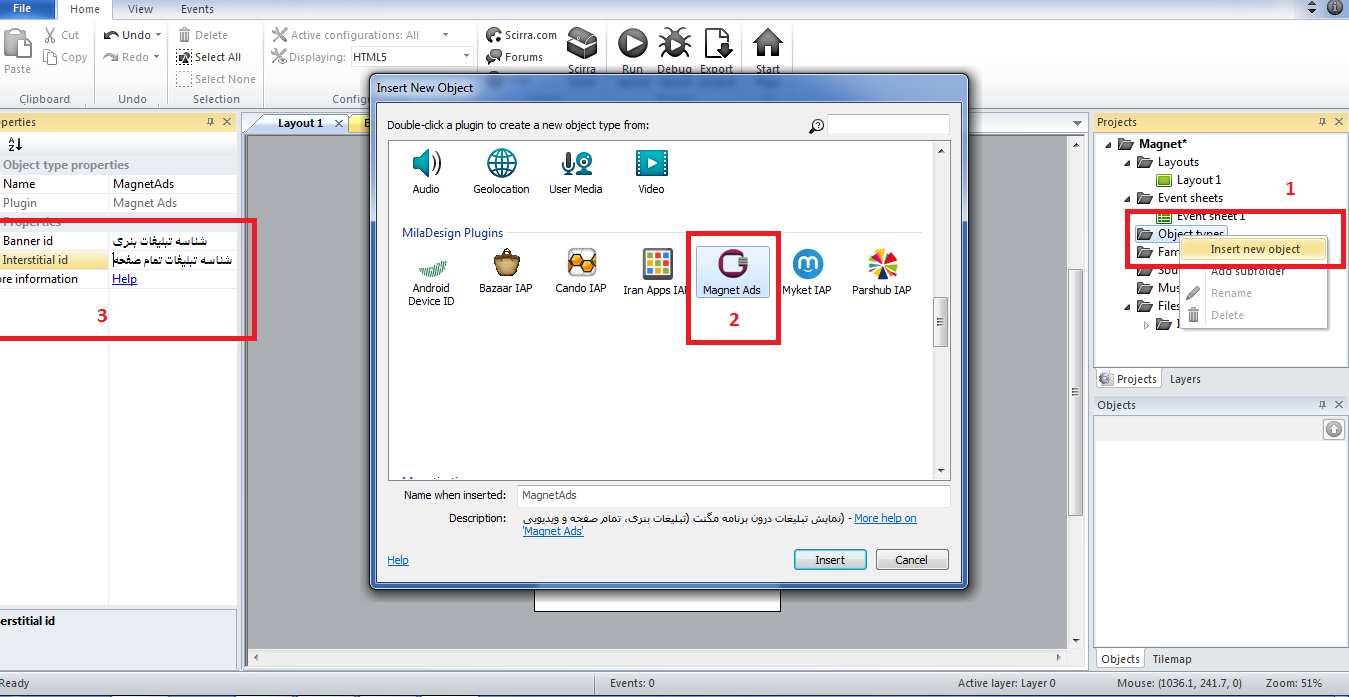
Task: Click the Copy toolbar item
Action: [65, 57]
